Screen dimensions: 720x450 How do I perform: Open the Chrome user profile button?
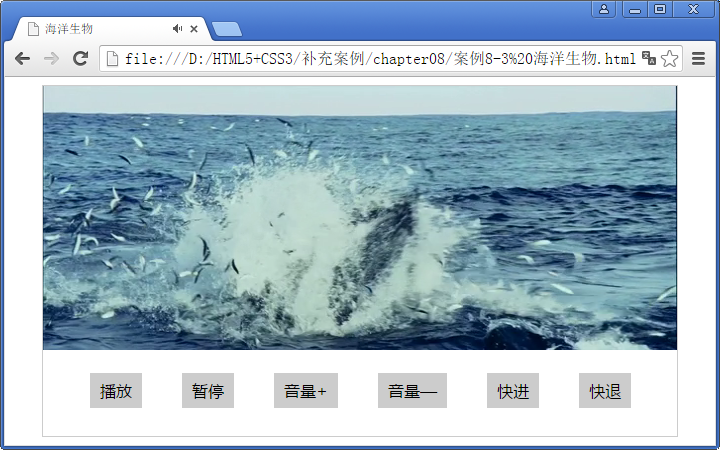[604, 9]
